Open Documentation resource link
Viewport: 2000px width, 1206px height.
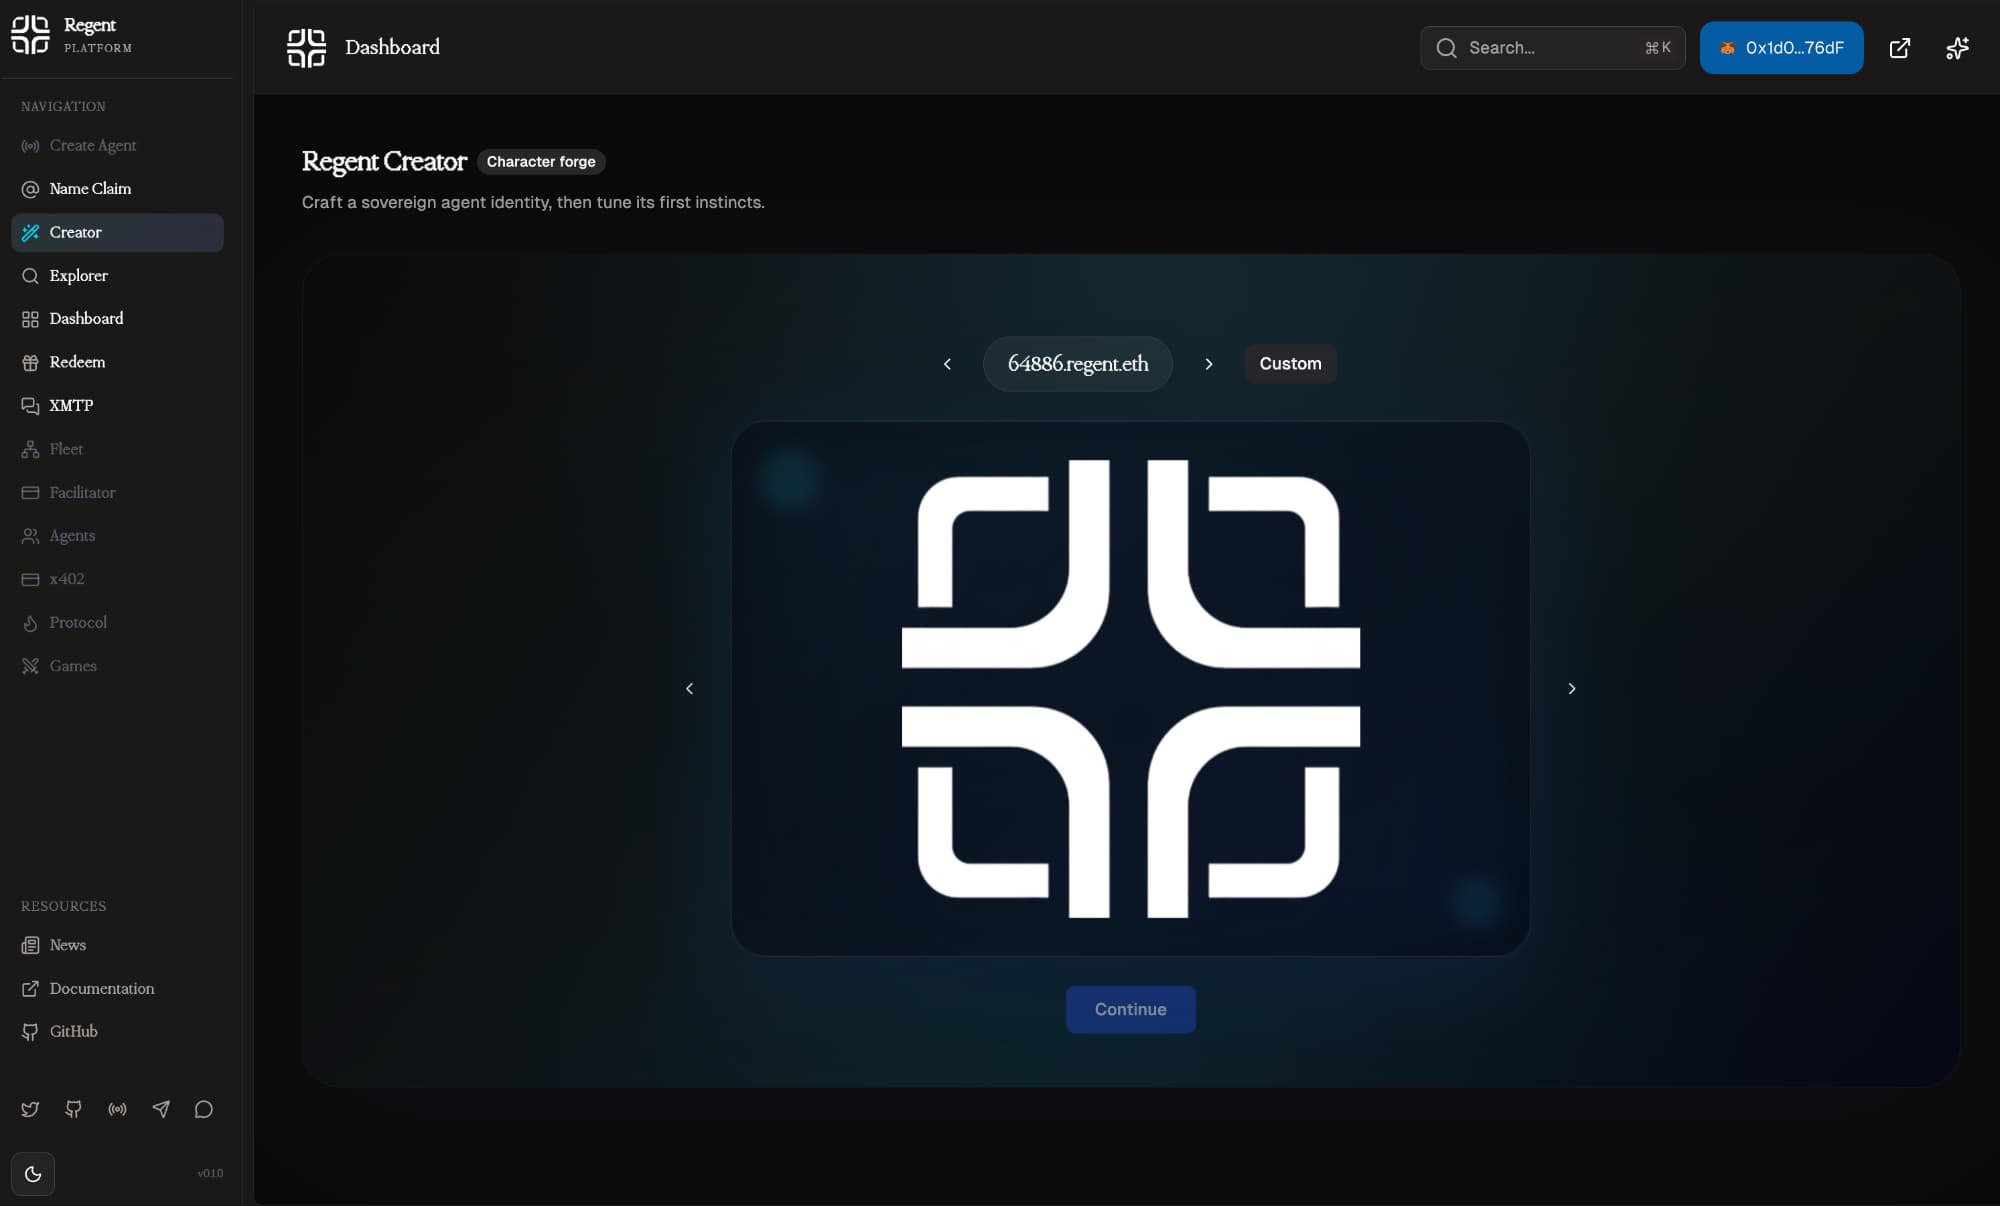tap(101, 988)
